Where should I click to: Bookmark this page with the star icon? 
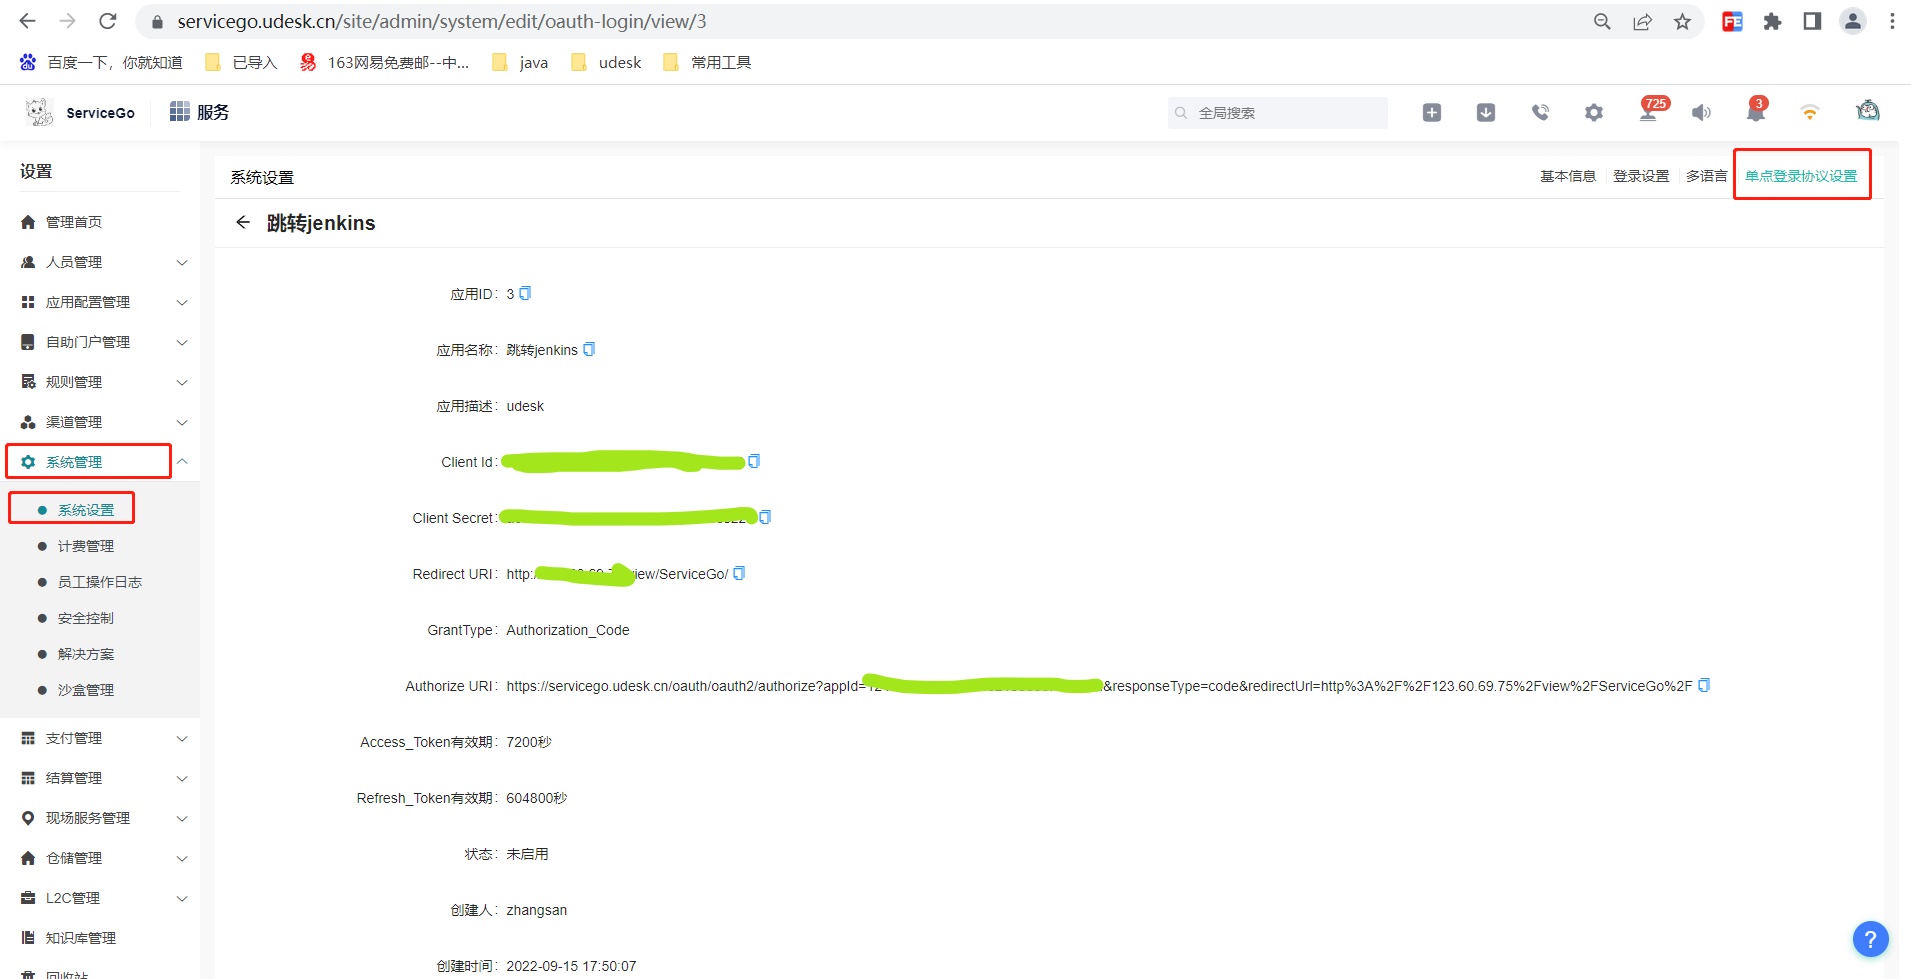click(x=1682, y=22)
